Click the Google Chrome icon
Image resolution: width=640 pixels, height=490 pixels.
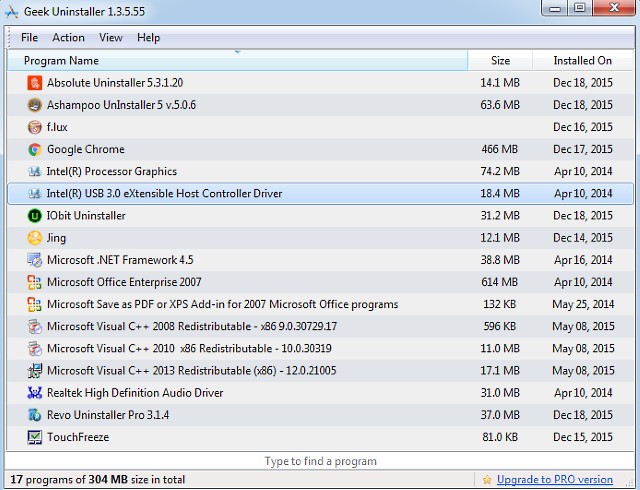point(35,149)
